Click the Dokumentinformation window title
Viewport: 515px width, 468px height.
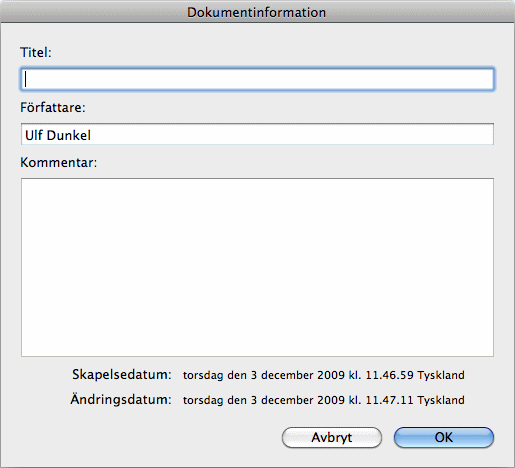click(256, 13)
